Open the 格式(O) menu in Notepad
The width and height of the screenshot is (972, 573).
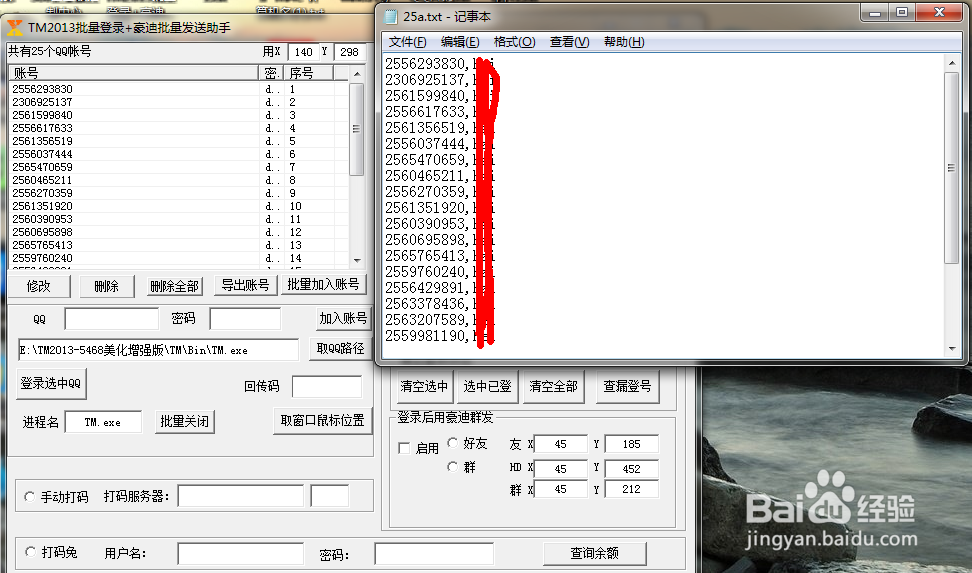pyautogui.click(x=514, y=42)
